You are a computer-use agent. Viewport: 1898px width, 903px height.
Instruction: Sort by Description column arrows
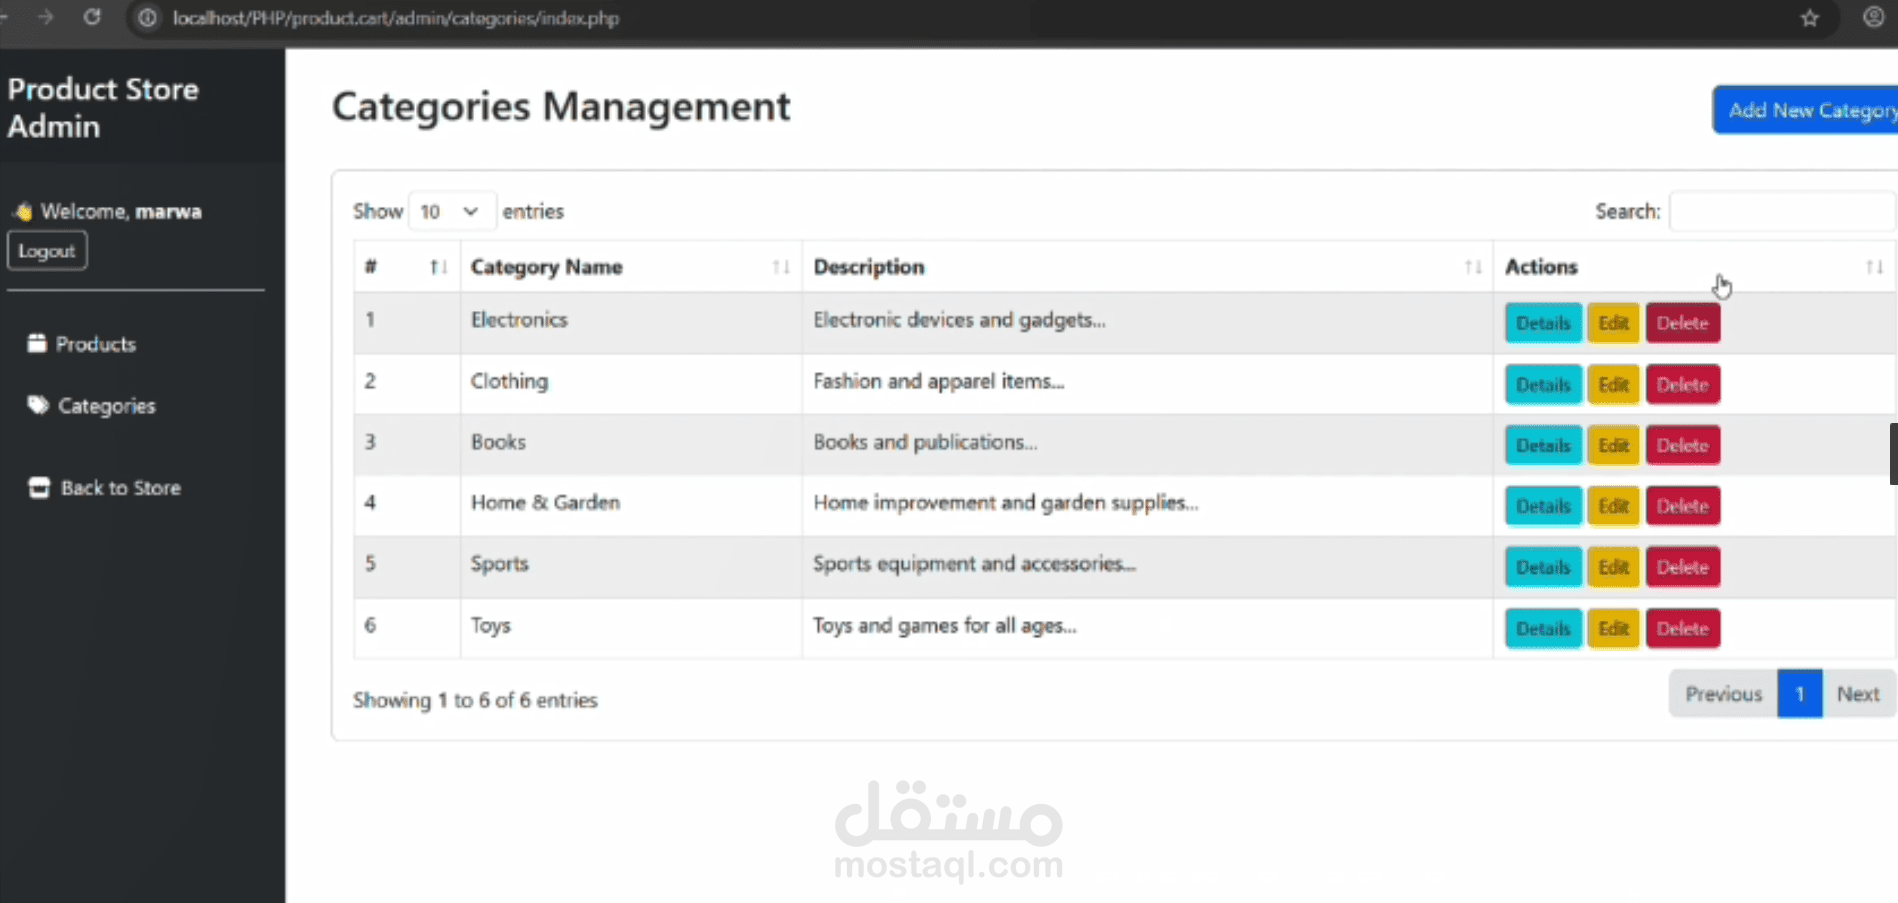click(1473, 267)
